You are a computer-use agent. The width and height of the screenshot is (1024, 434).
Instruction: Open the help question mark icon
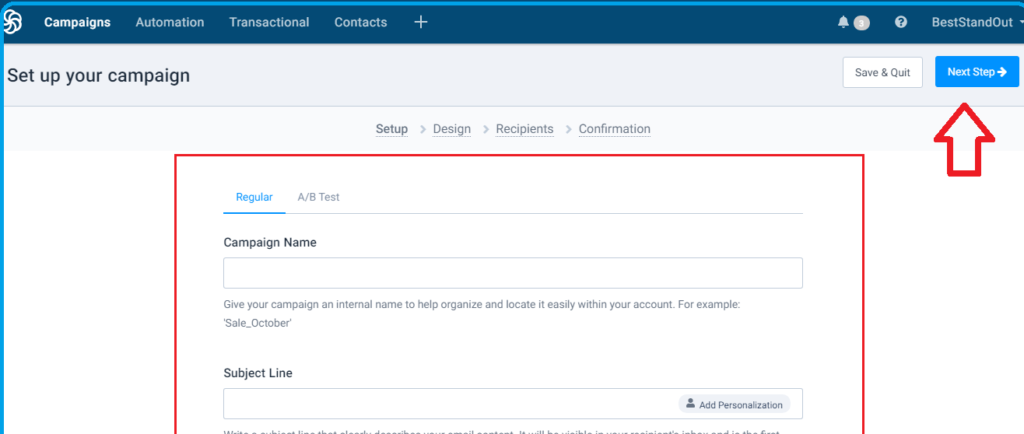901,22
